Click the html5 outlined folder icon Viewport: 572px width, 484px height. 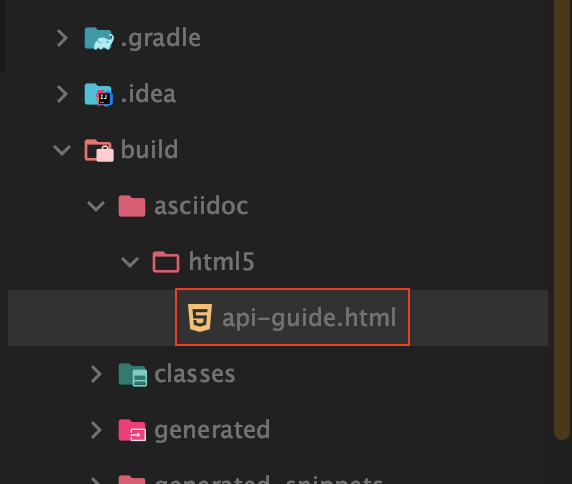166,262
